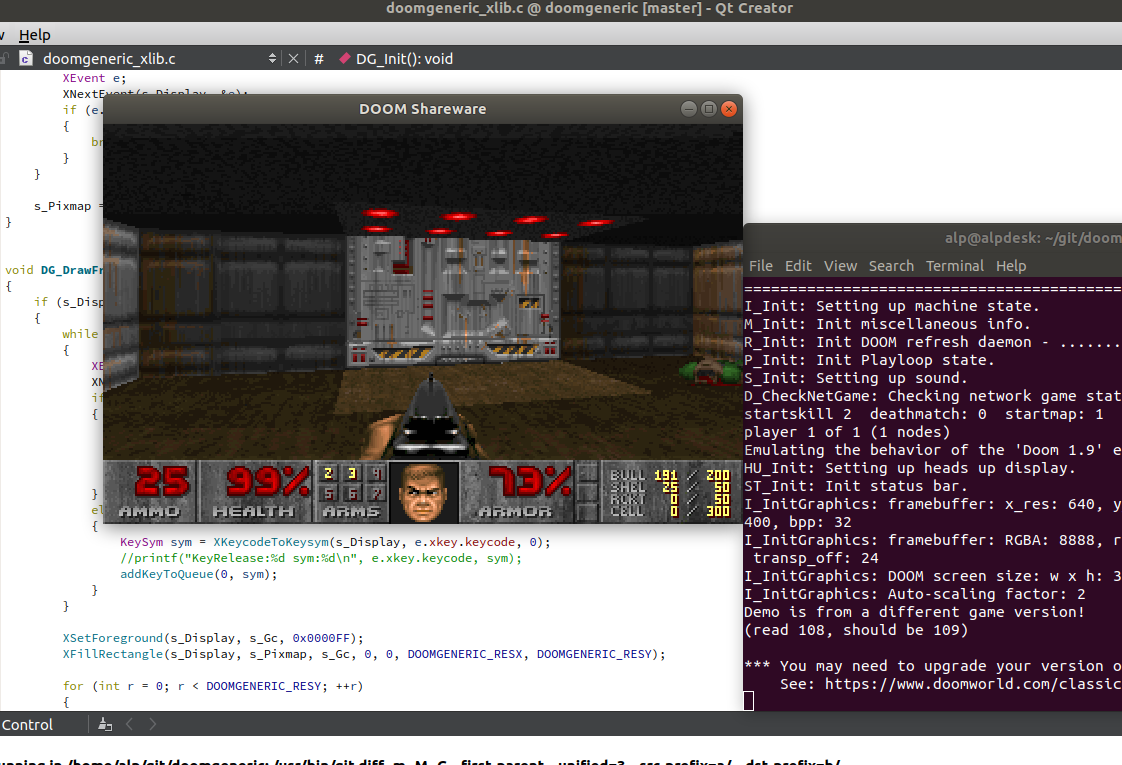Click the 's_Pixmap' assignment code line

pos(68,206)
